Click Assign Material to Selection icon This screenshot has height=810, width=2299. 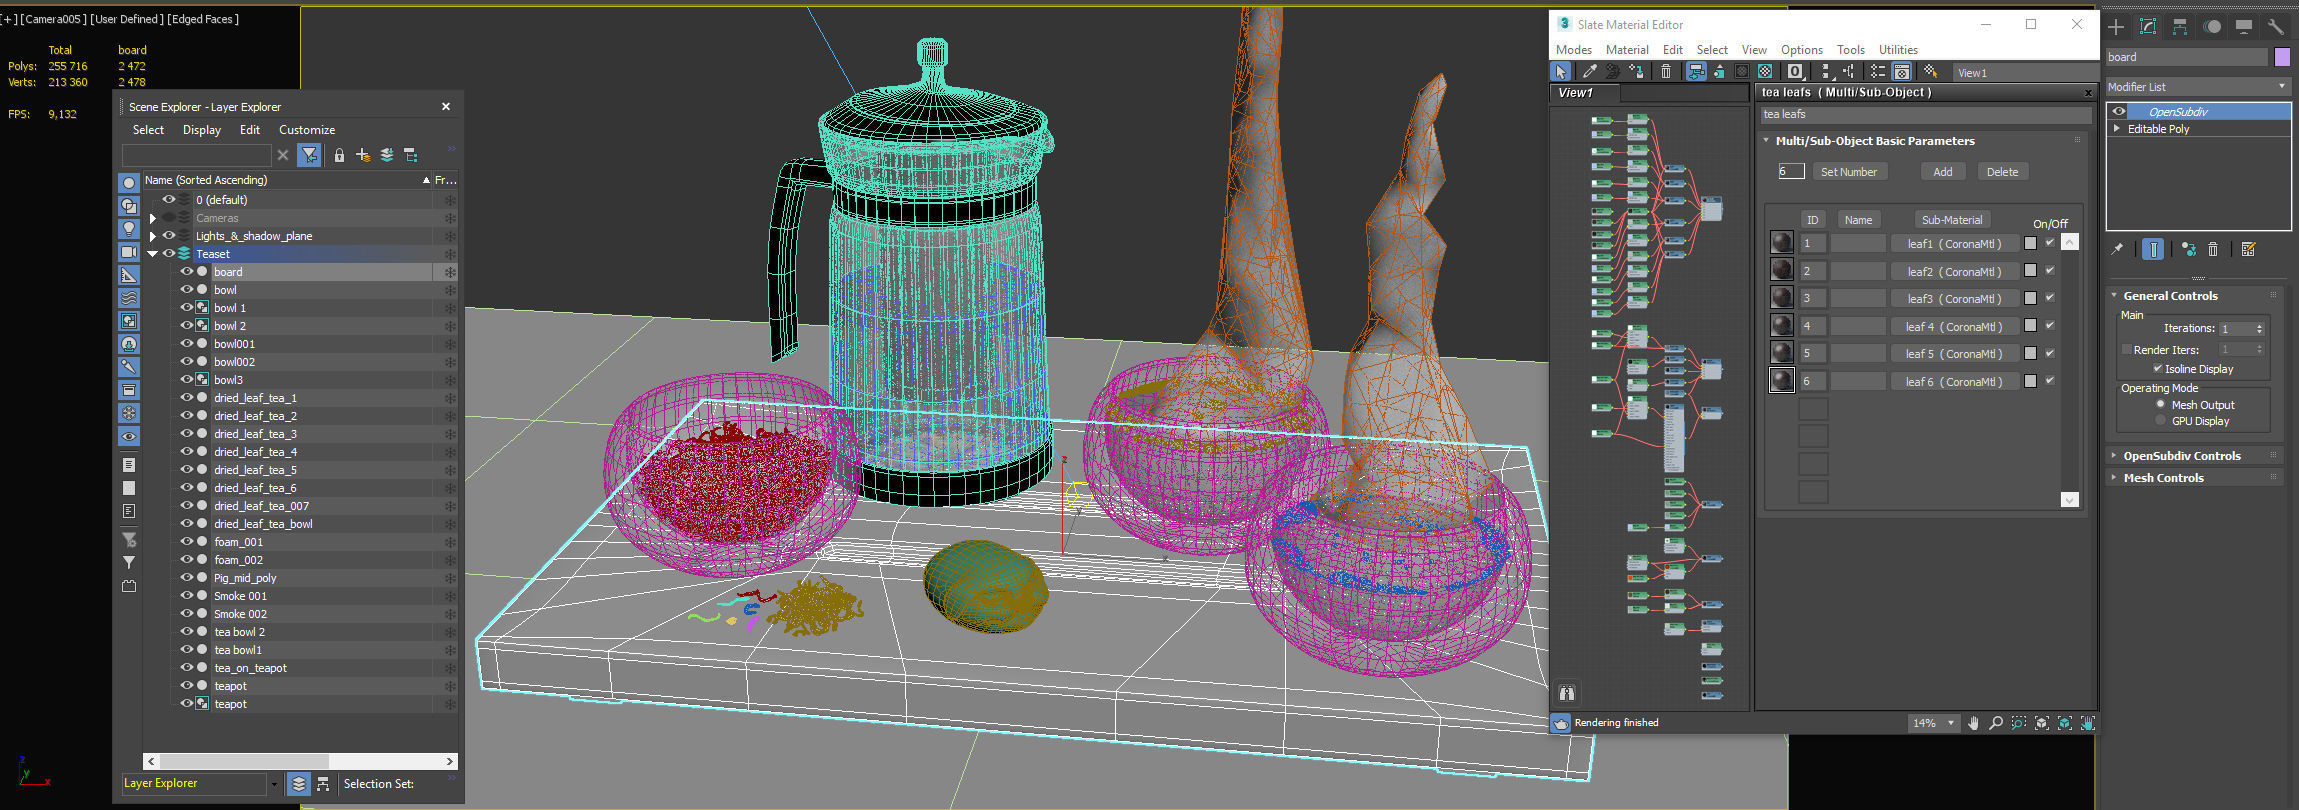(1636, 72)
